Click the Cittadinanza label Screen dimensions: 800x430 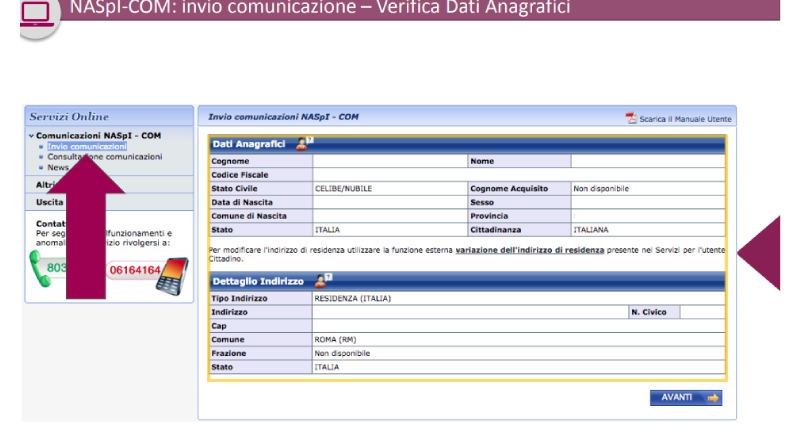point(495,230)
